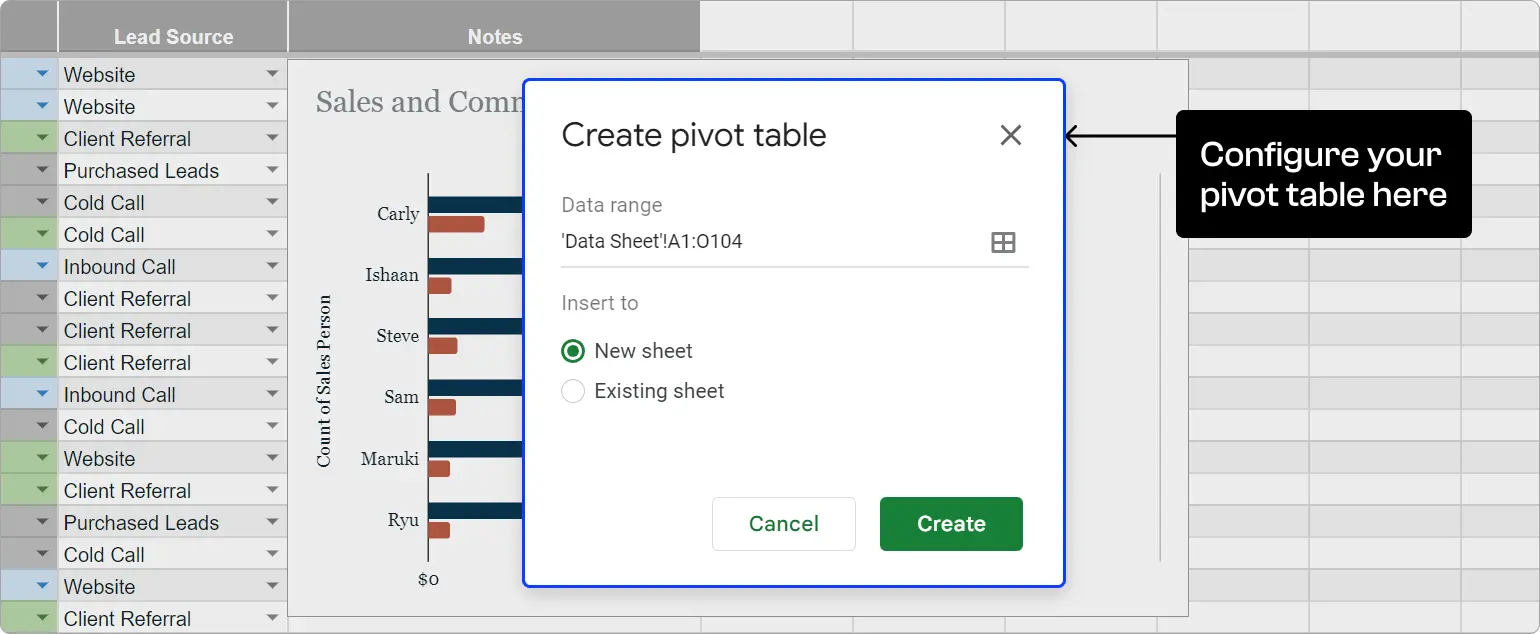Viewport: 1540px width, 634px height.
Task: Select the New sheet radio button
Action: [573, 351]
